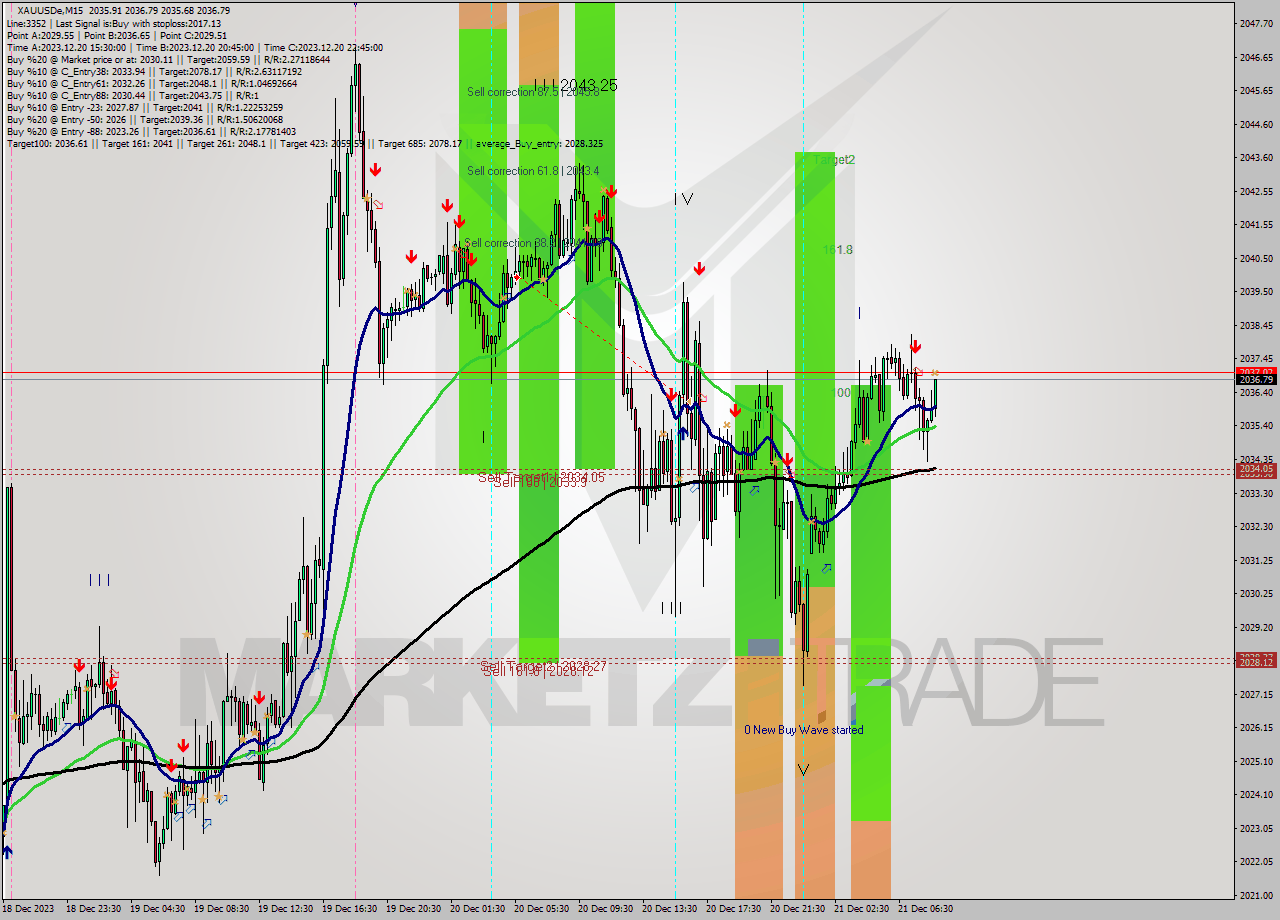Click the 2040.50 price scale value
The width and height of the screenshot is (1280, 920).
point(1256,258)
